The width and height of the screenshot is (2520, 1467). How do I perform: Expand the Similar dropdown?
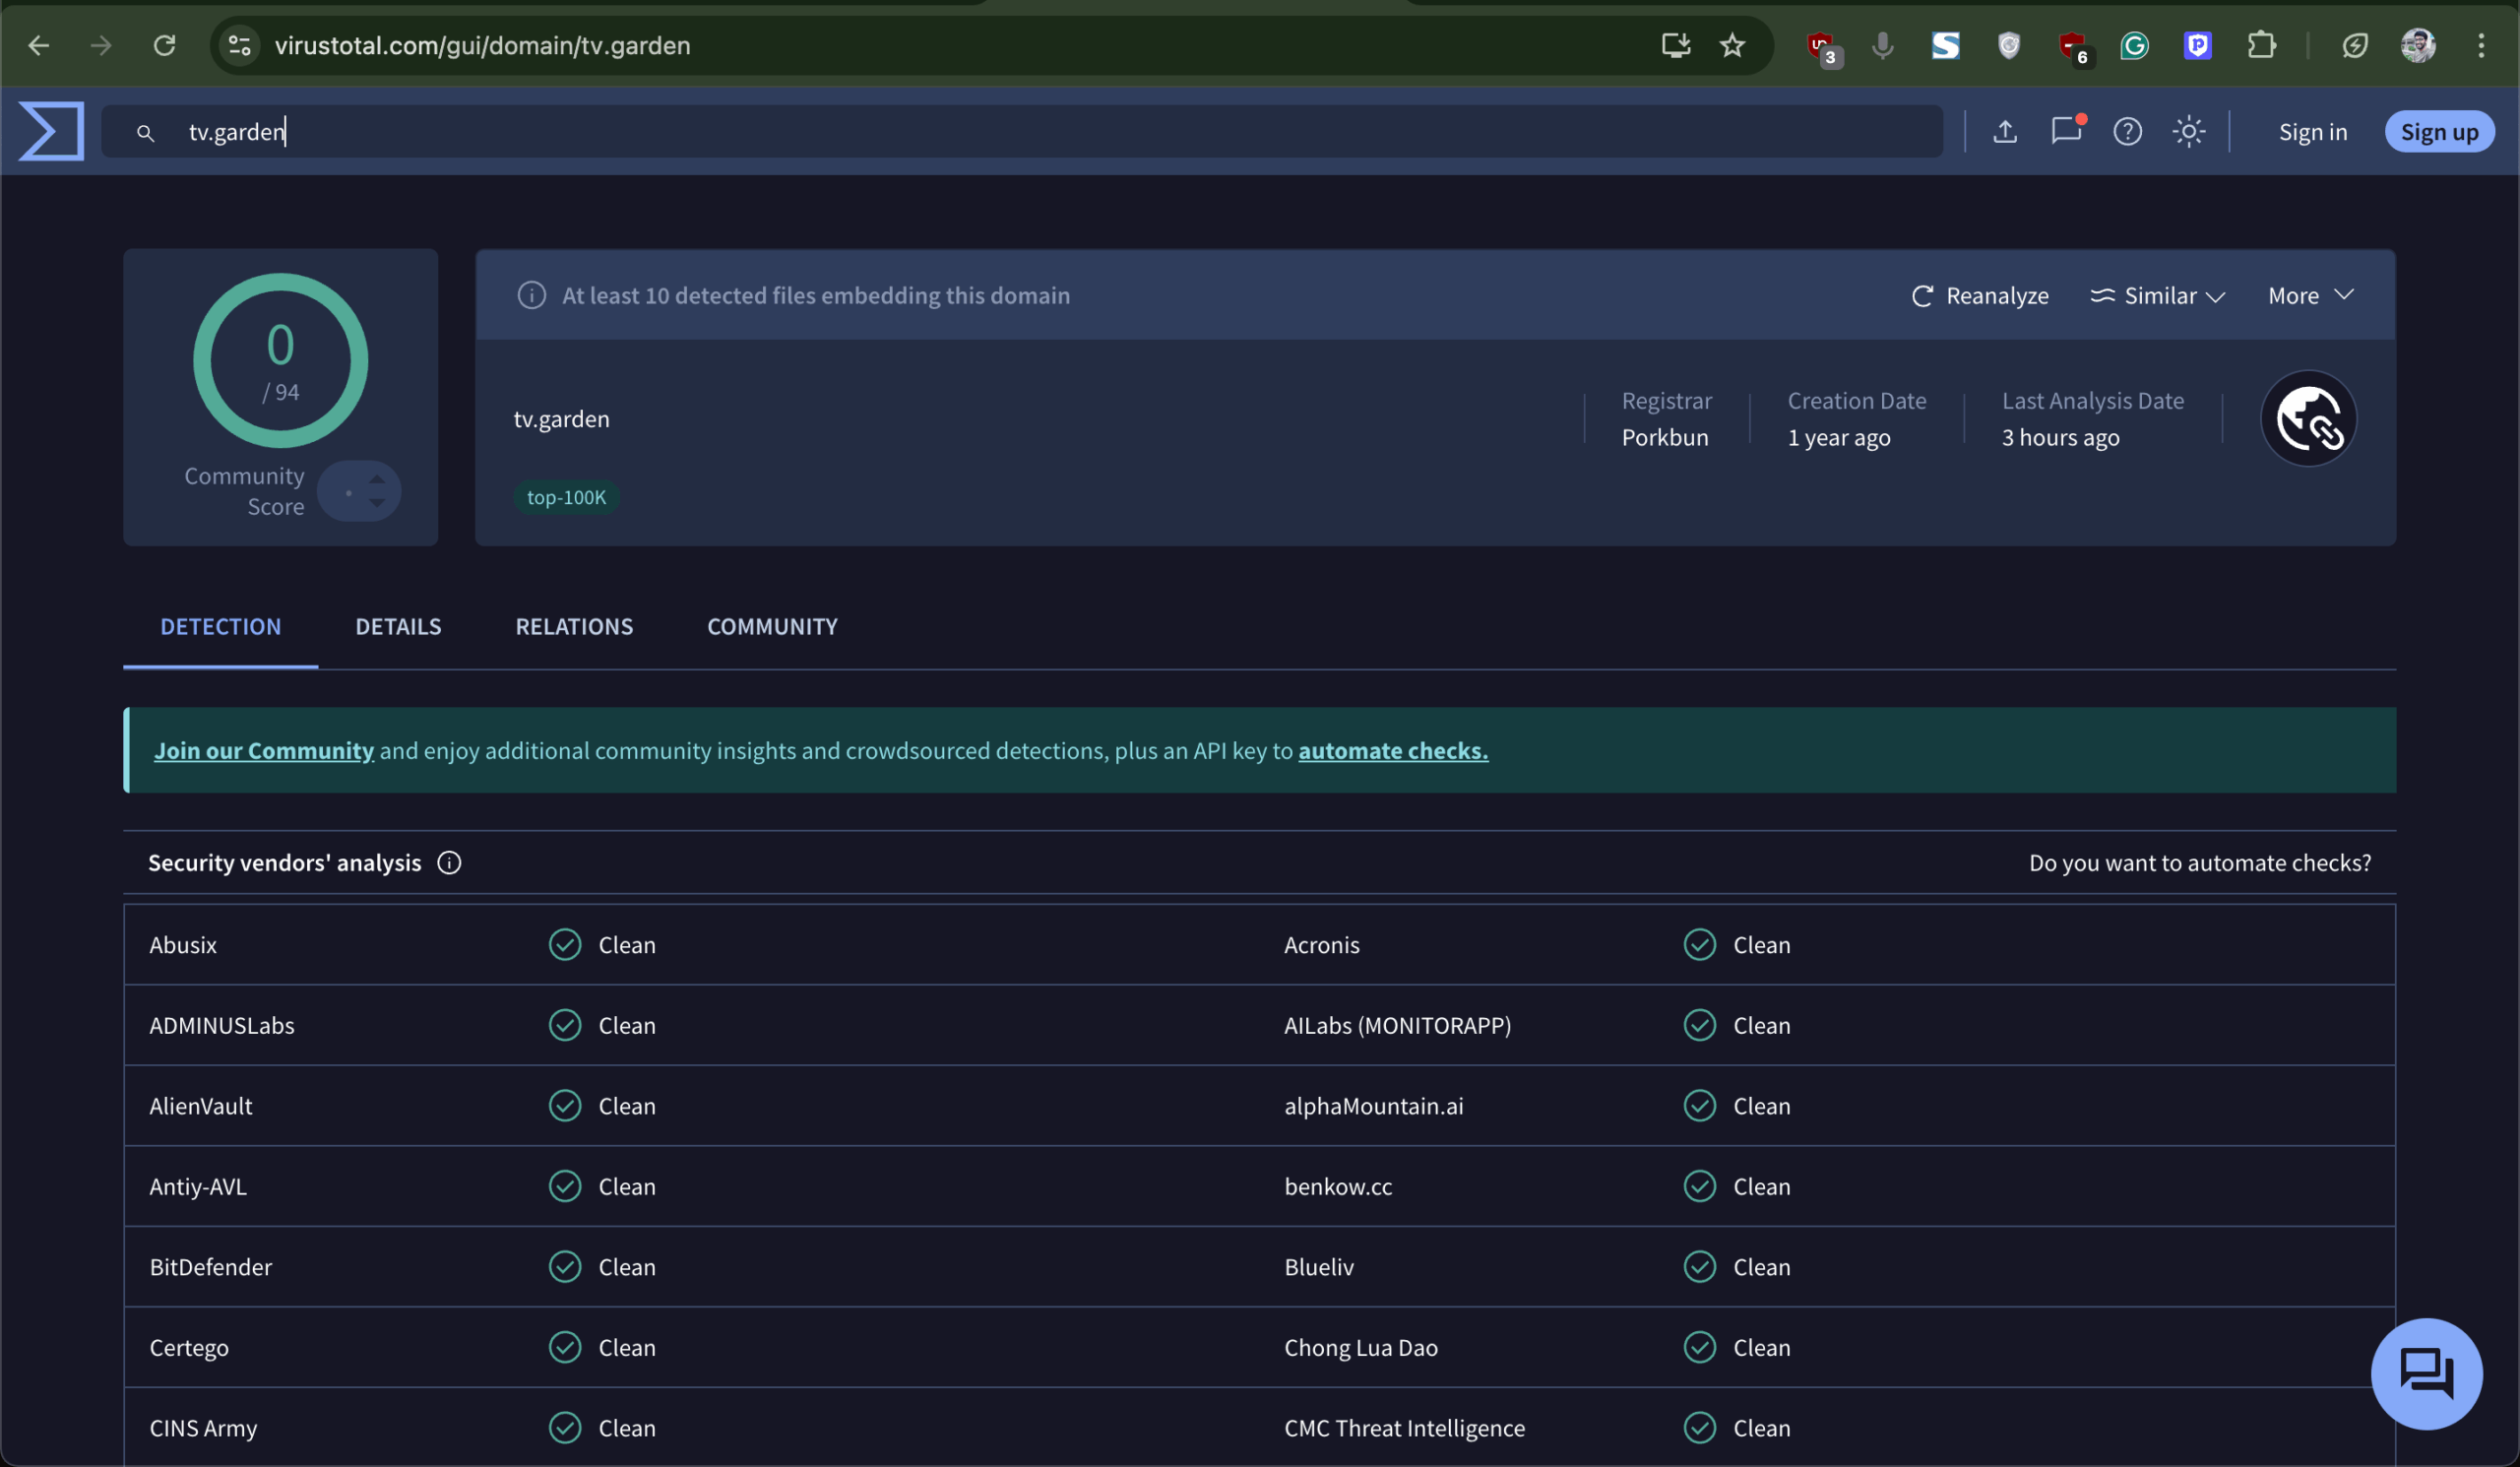point(2158,295)
